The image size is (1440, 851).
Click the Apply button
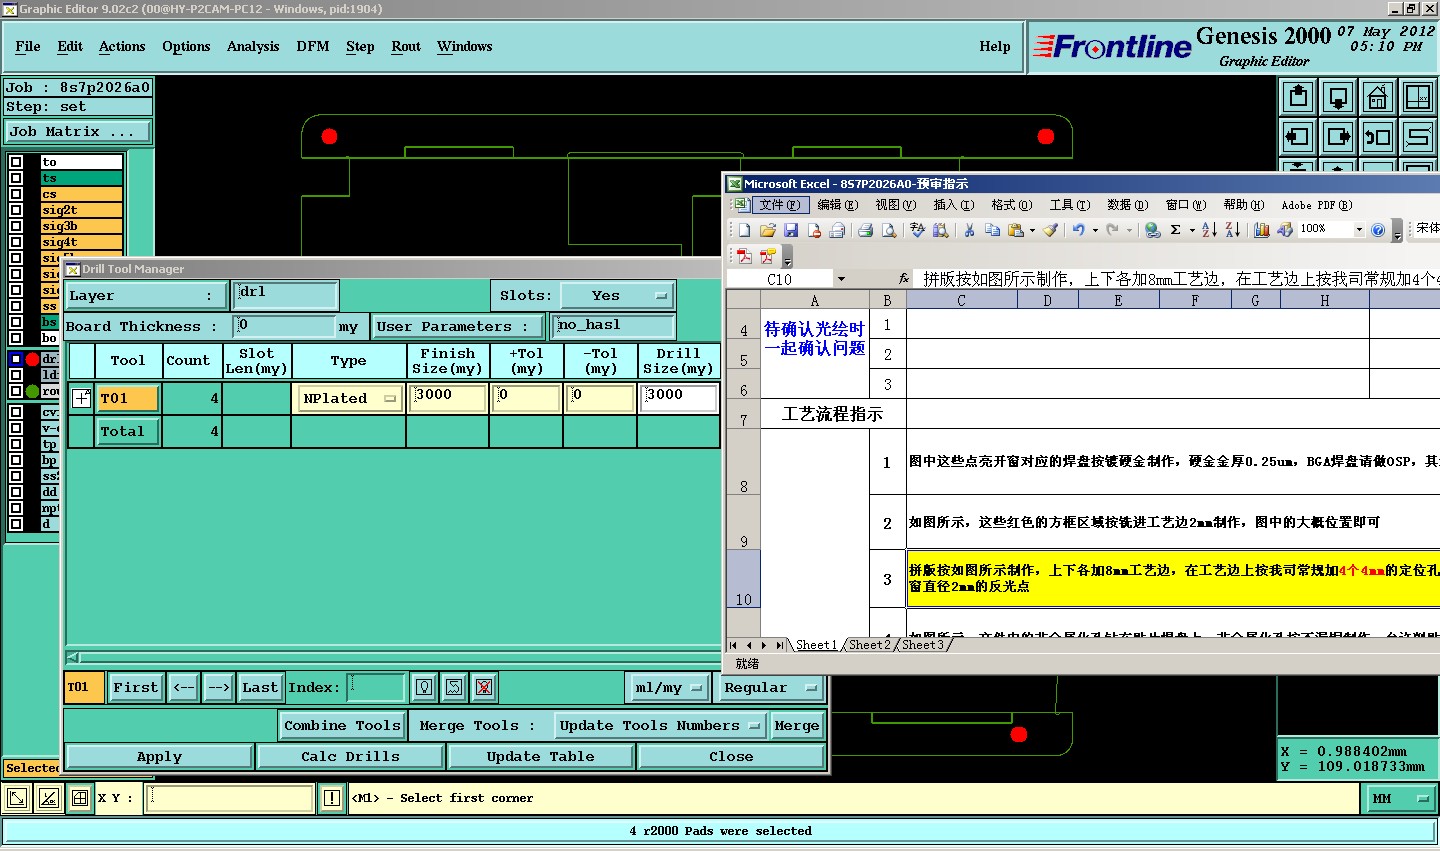click(x=159, y=757)
